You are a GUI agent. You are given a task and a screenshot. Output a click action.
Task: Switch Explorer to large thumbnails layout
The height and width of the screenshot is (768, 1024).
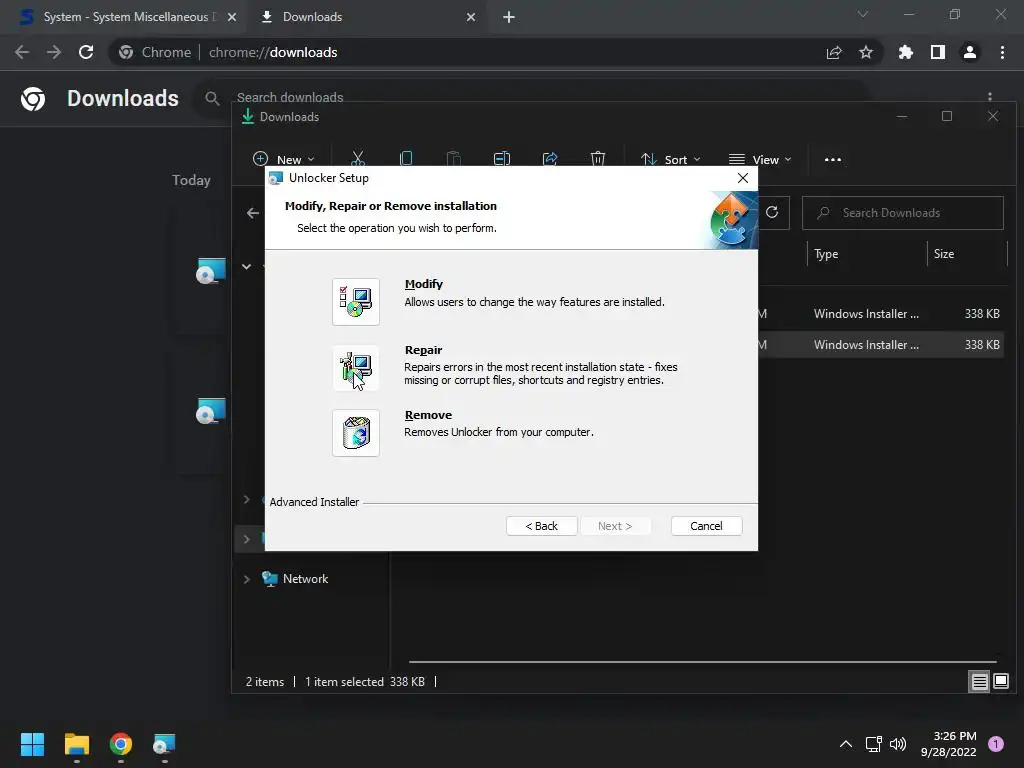1001,682
